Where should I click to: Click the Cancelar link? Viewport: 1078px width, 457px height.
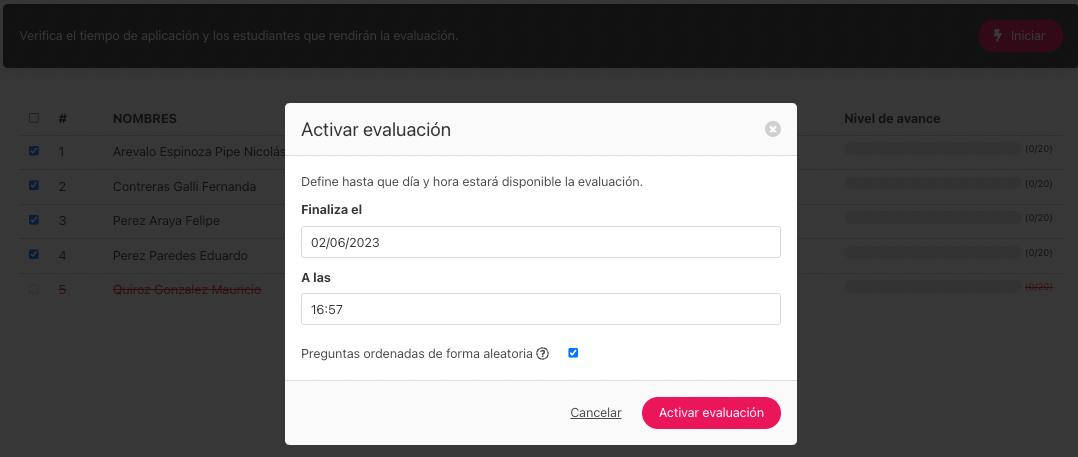tap(595, 413)
